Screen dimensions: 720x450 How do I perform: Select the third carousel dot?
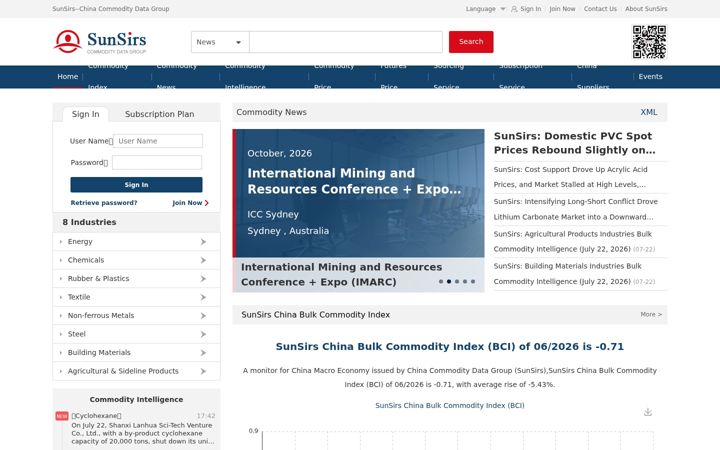[x=457, y=281]
